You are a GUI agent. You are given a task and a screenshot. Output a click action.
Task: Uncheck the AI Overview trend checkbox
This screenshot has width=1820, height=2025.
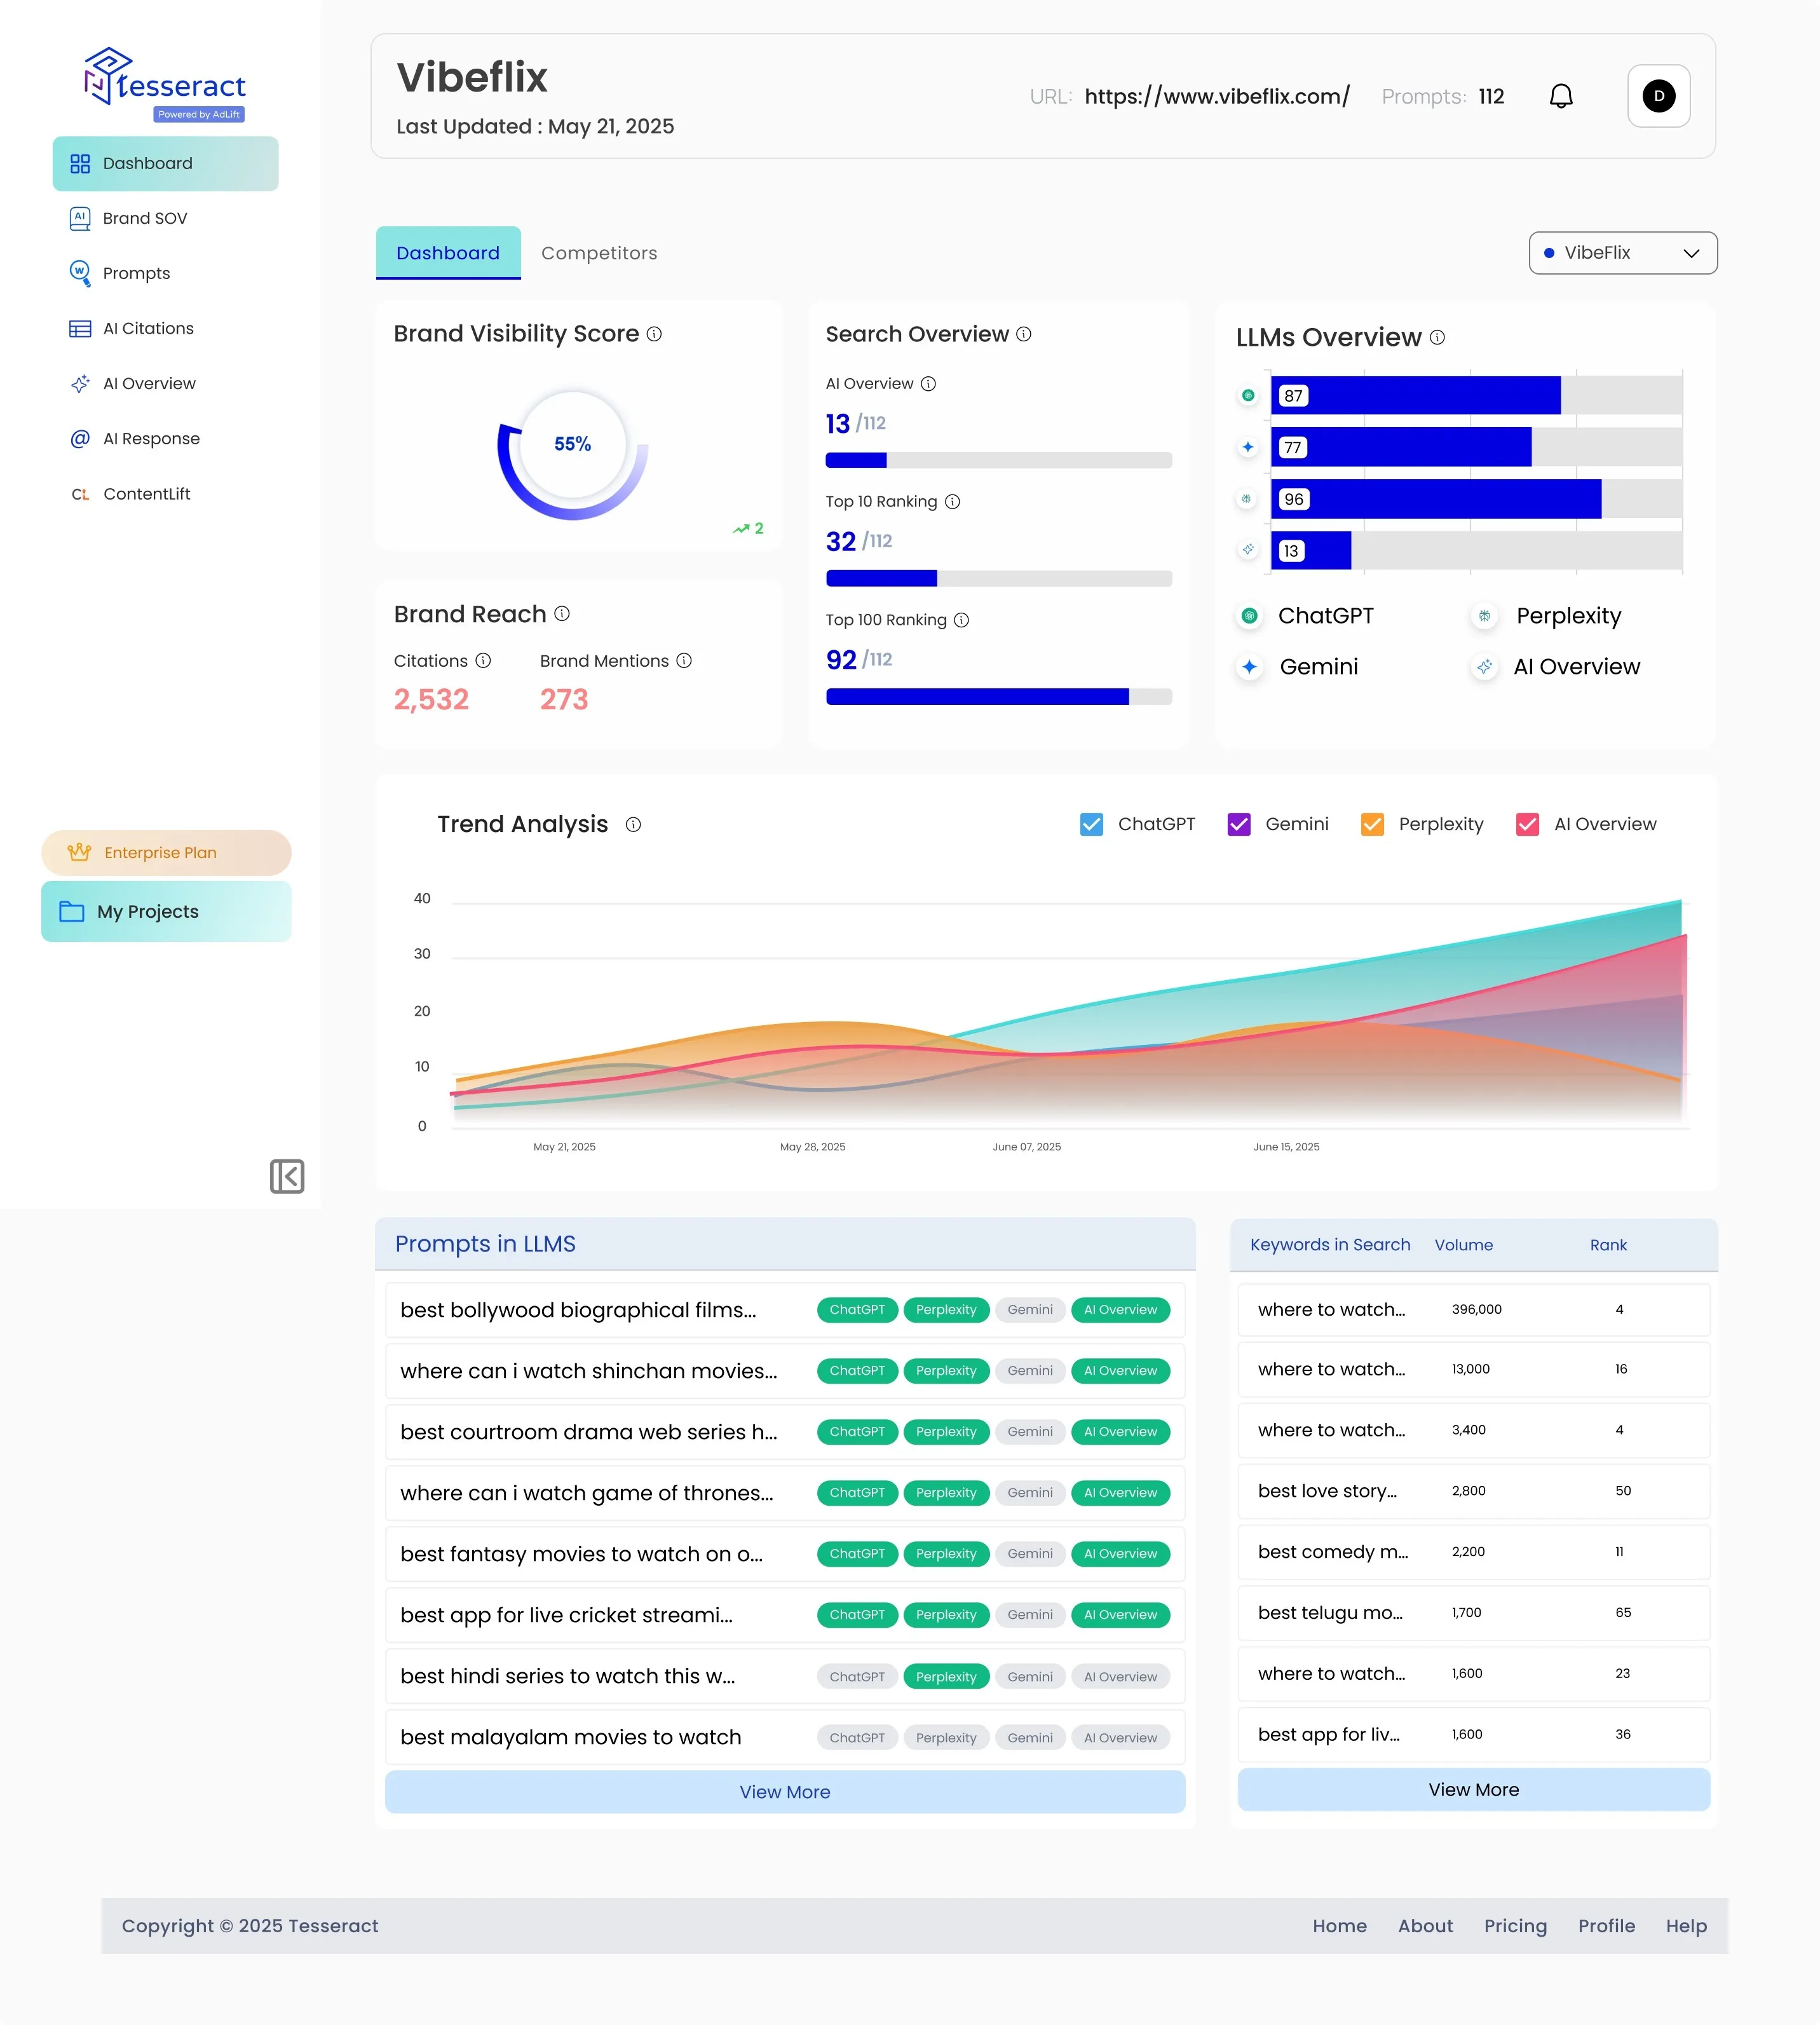(1527, 824)
